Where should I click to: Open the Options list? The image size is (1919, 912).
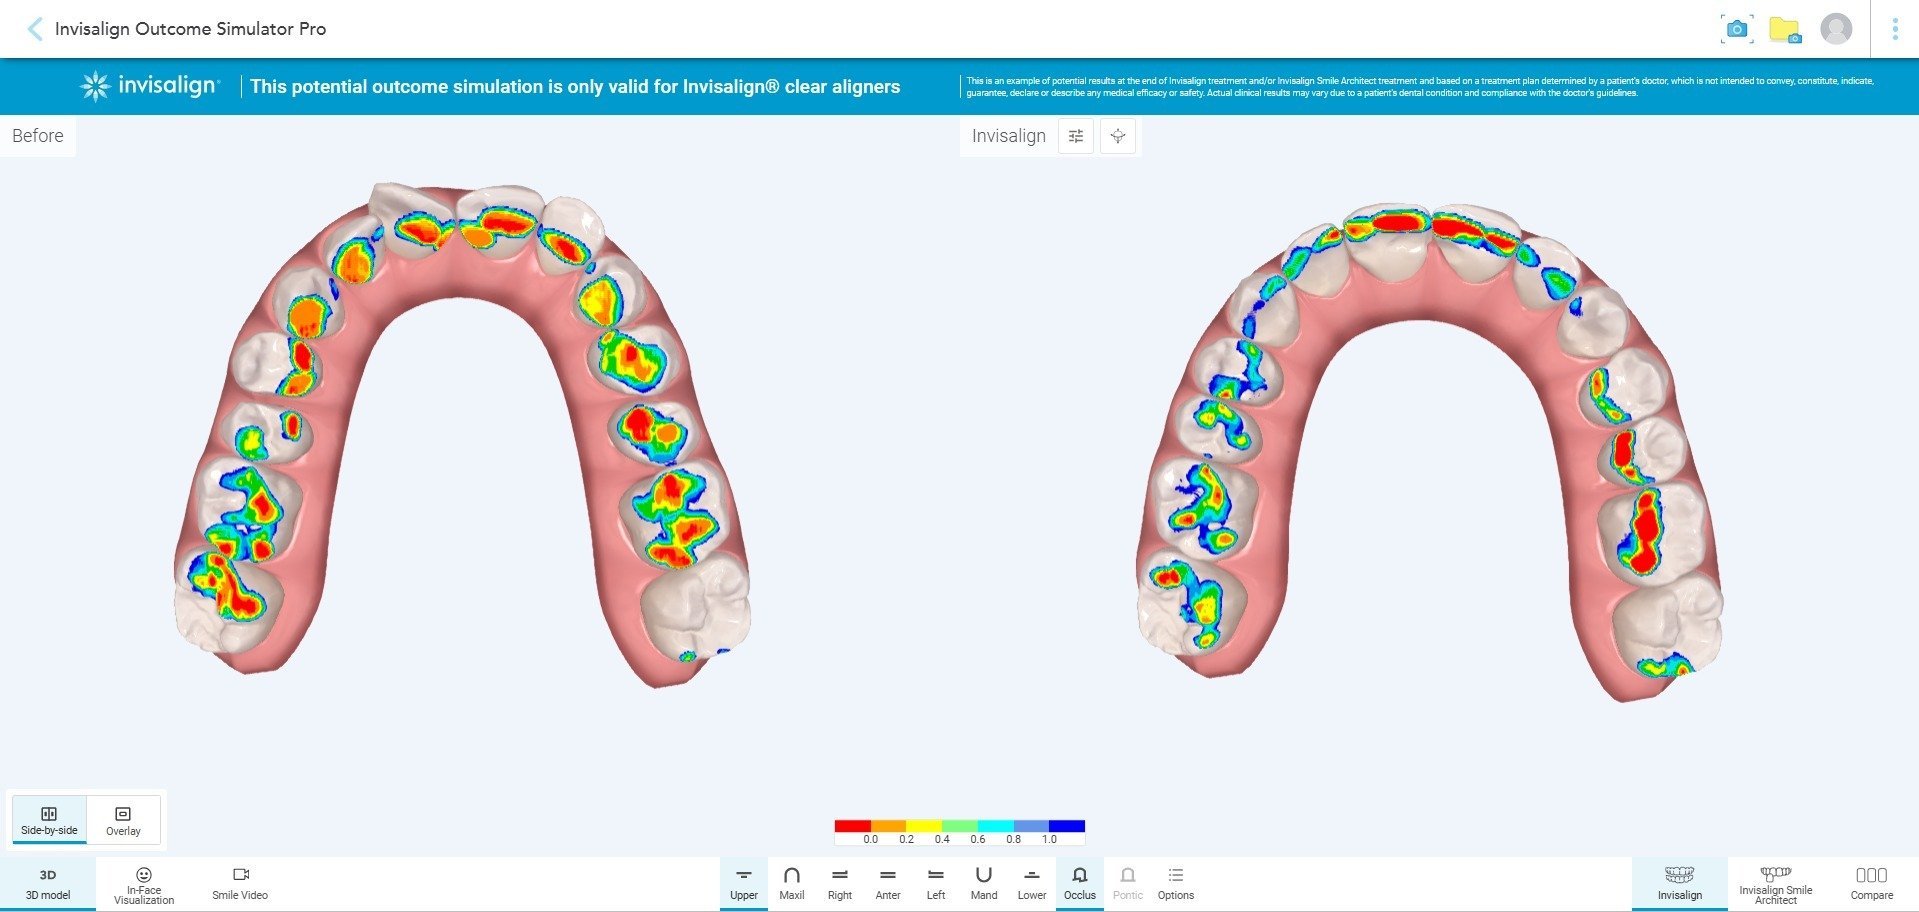1176,884
